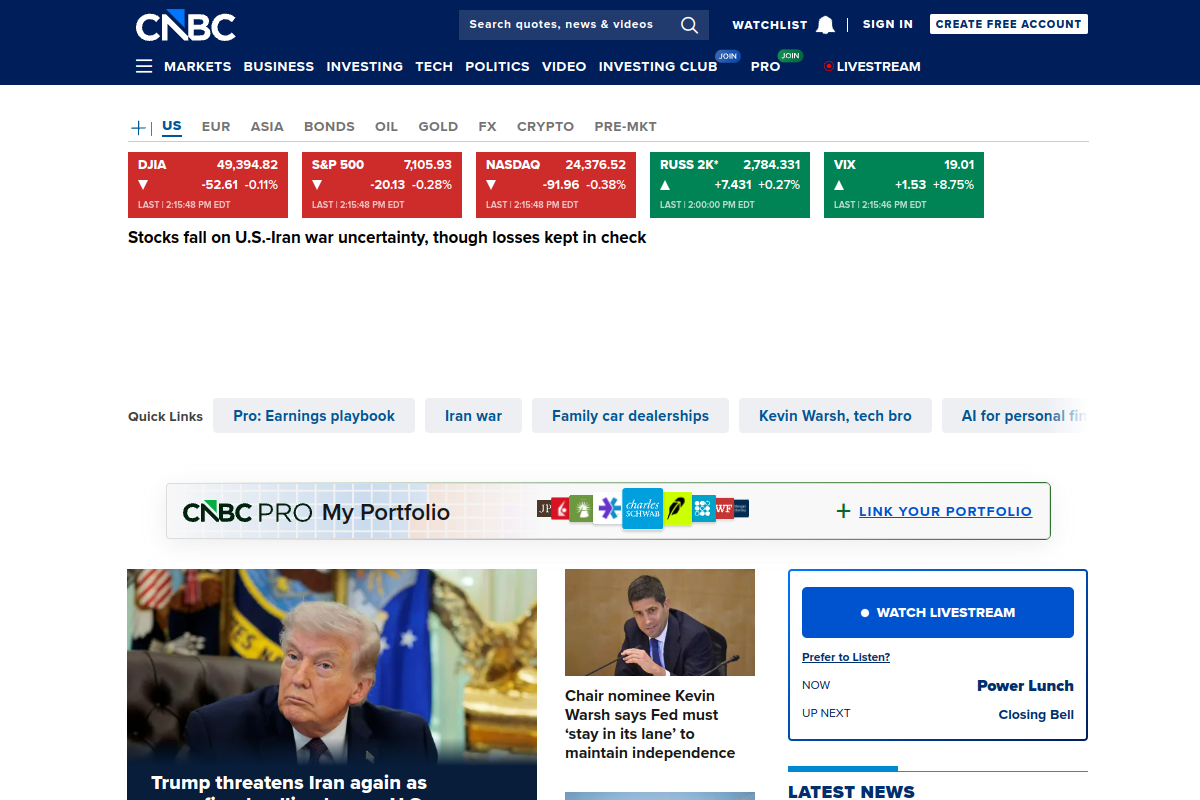Select the US markets tab

coord(172,127)
